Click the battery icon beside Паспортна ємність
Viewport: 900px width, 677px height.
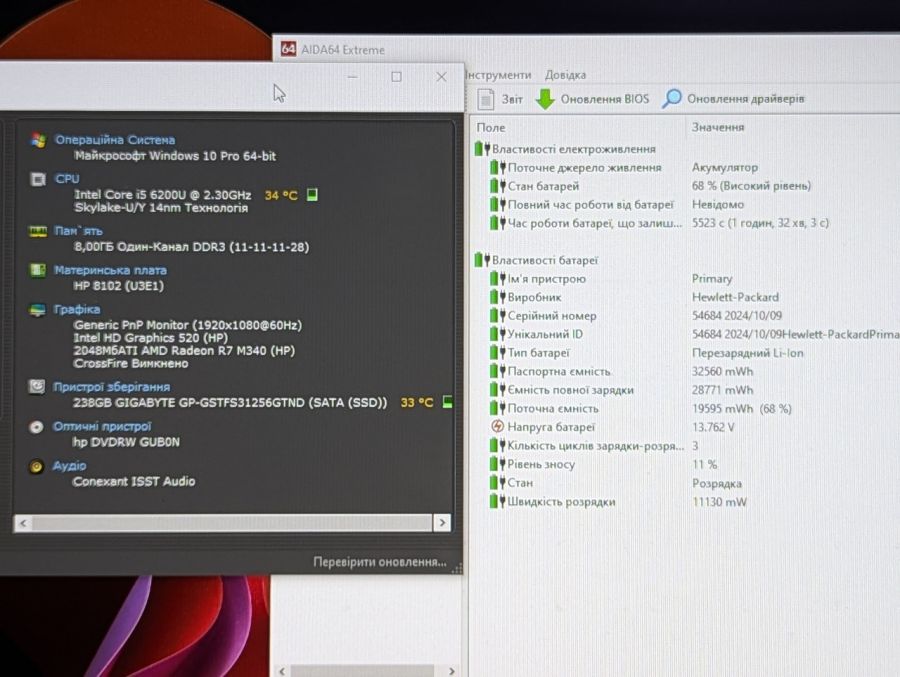(498, 371)
